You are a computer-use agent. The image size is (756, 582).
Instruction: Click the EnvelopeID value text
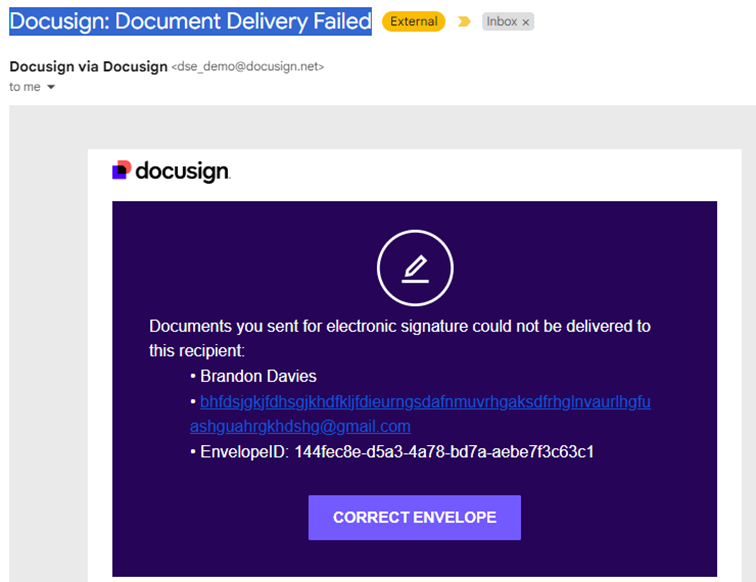point(444,451)
